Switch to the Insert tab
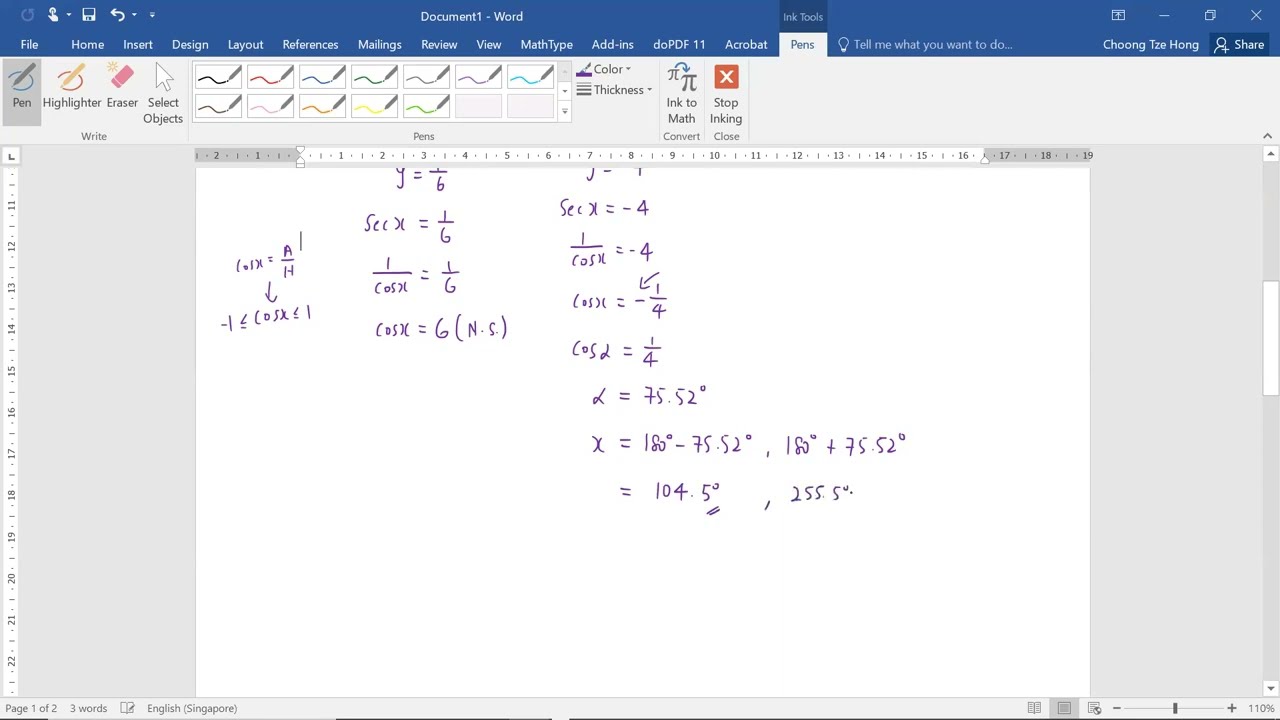Image resolution: width=1280 pixels, height=720 pixels. tap(138, 44)
